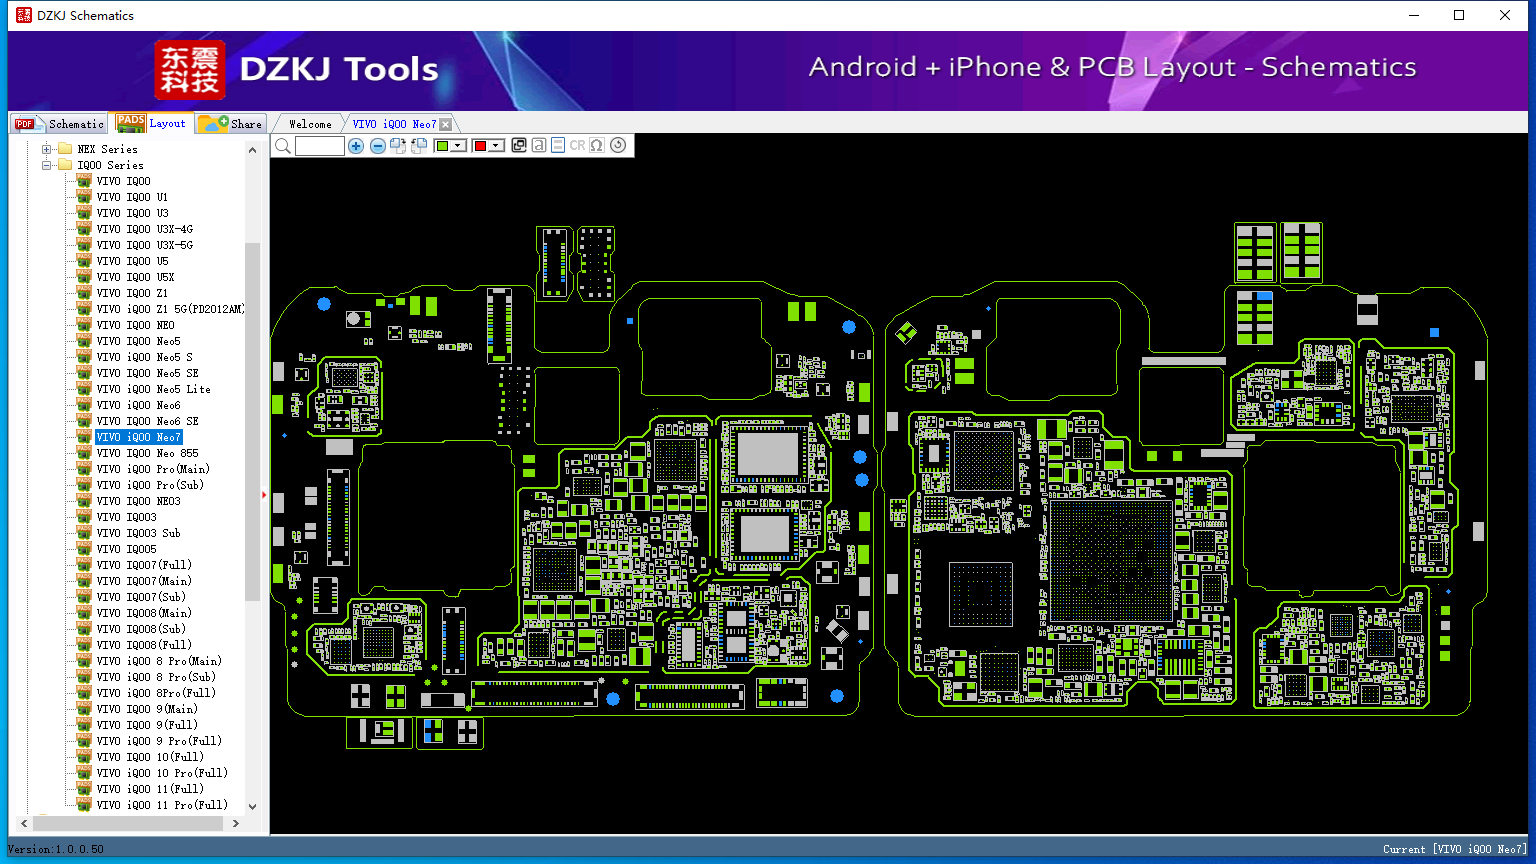Select VIVO iQOO Neo5 SE entry
This screenshot has width=1536, height=864.
(147, 373)
